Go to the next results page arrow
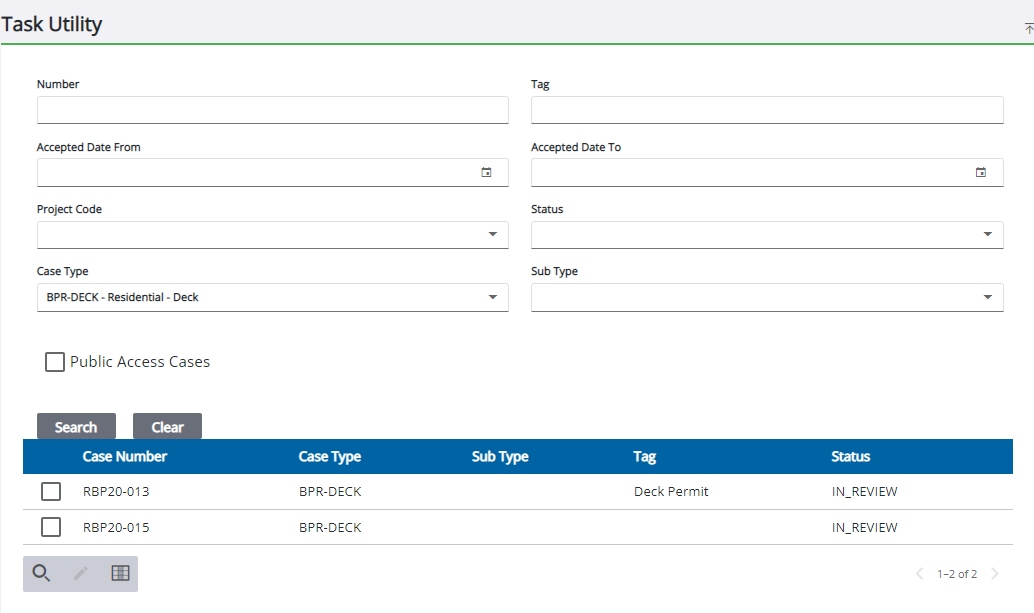Screen dimensions: 1034x613 [994, 574]
